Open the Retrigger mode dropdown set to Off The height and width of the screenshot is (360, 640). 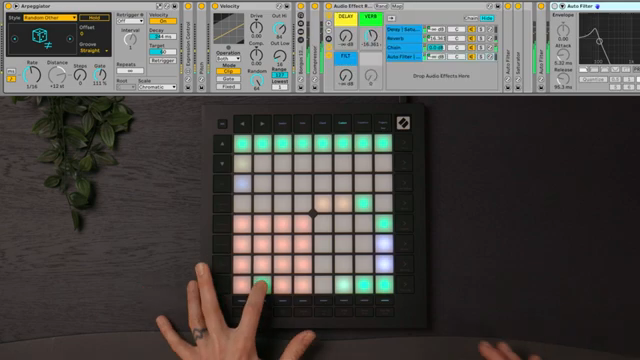point(130,21)
